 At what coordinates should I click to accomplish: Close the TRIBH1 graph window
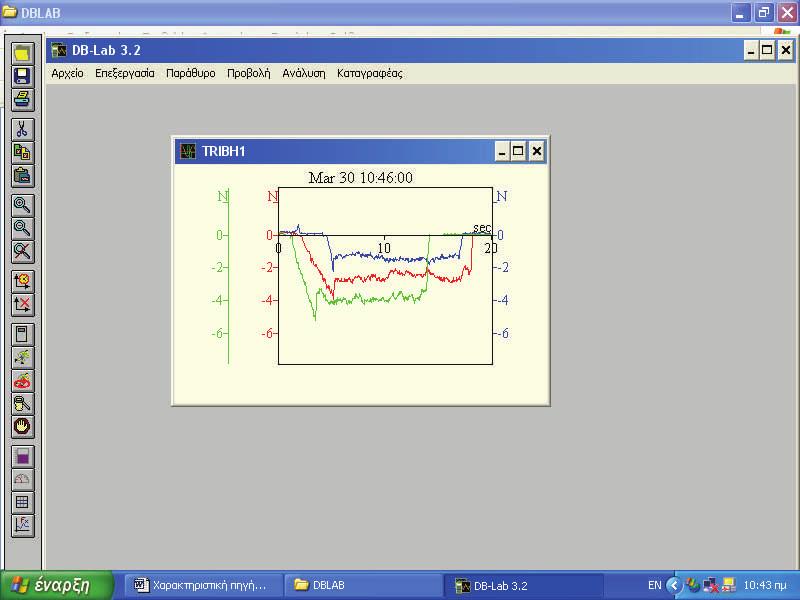[x=536, y=152]
